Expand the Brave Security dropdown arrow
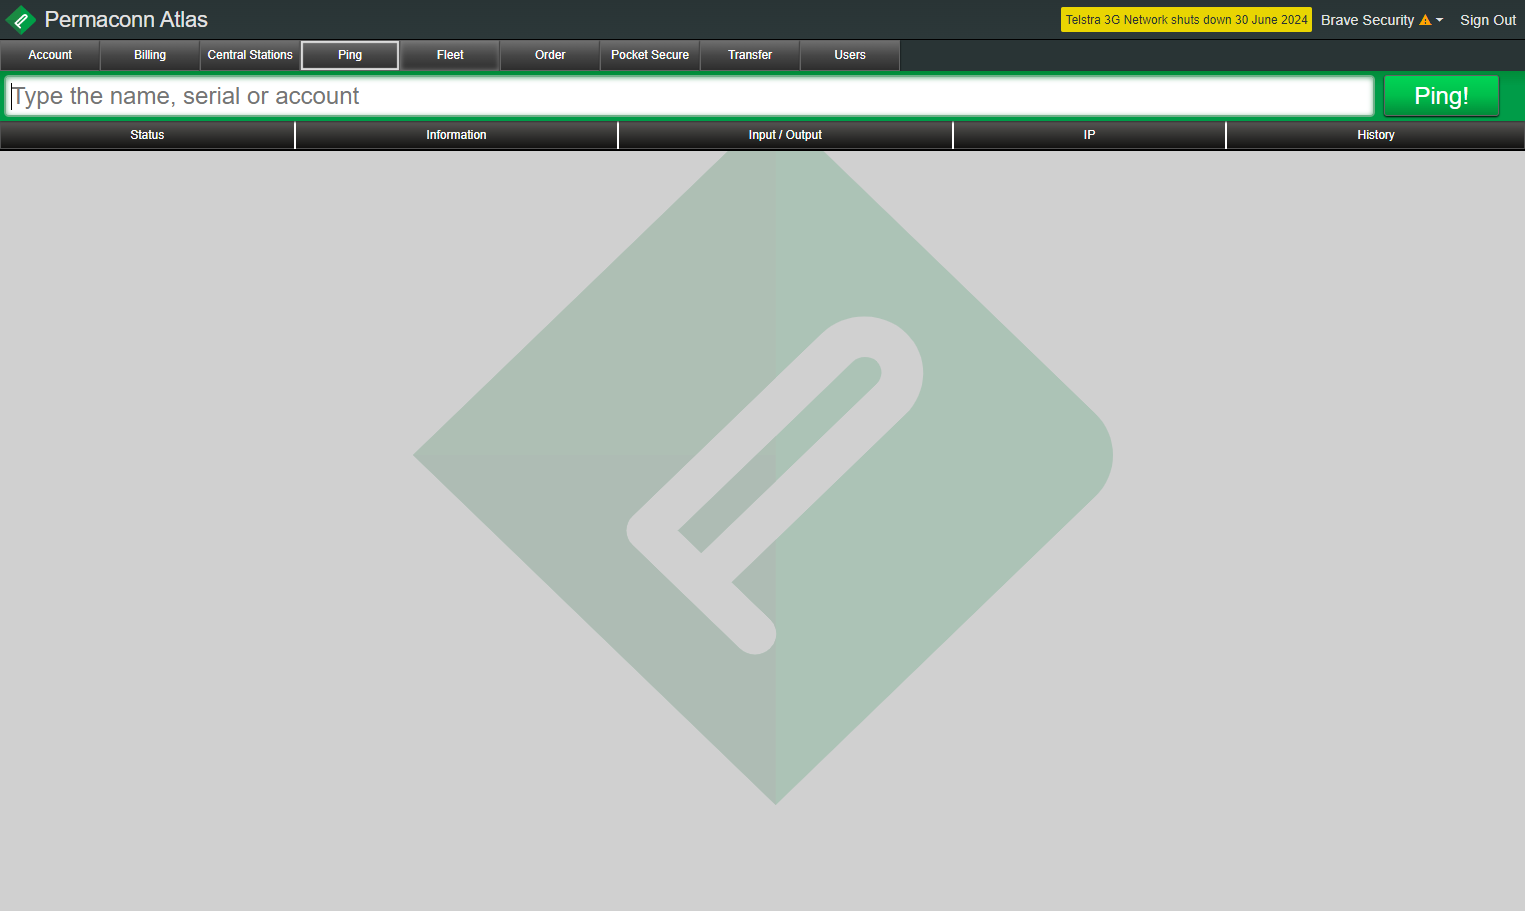The height and width of the screenshot is (911, 1525). click(1440, 20)
